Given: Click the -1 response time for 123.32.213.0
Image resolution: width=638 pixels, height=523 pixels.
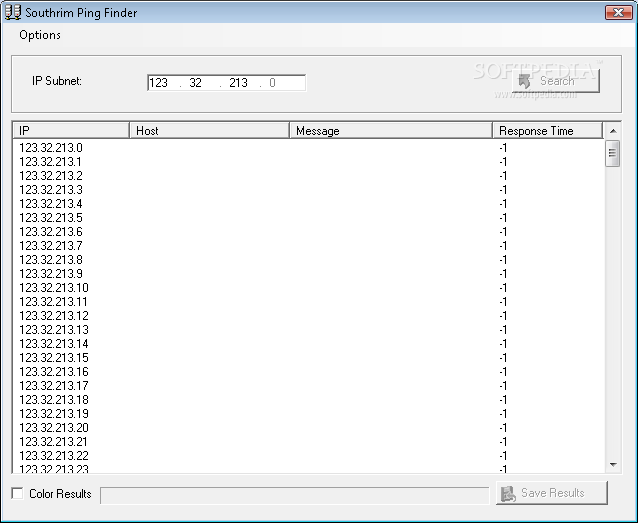Looking at the screenshot, I should tap(503, 148).
